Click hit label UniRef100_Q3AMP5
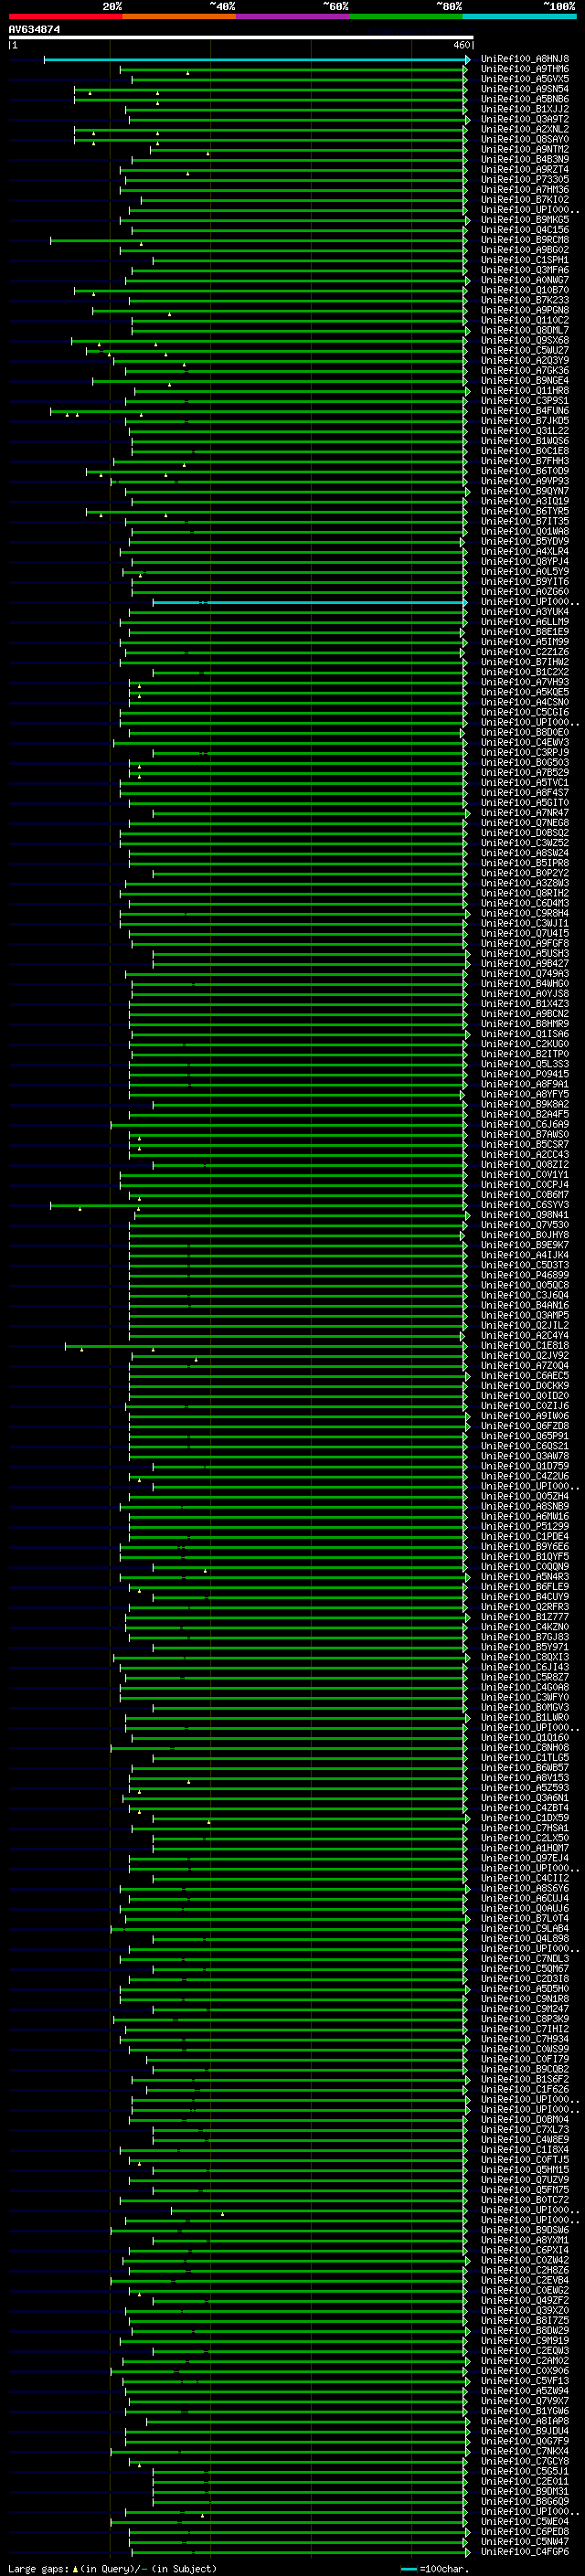 point(525,1315)
